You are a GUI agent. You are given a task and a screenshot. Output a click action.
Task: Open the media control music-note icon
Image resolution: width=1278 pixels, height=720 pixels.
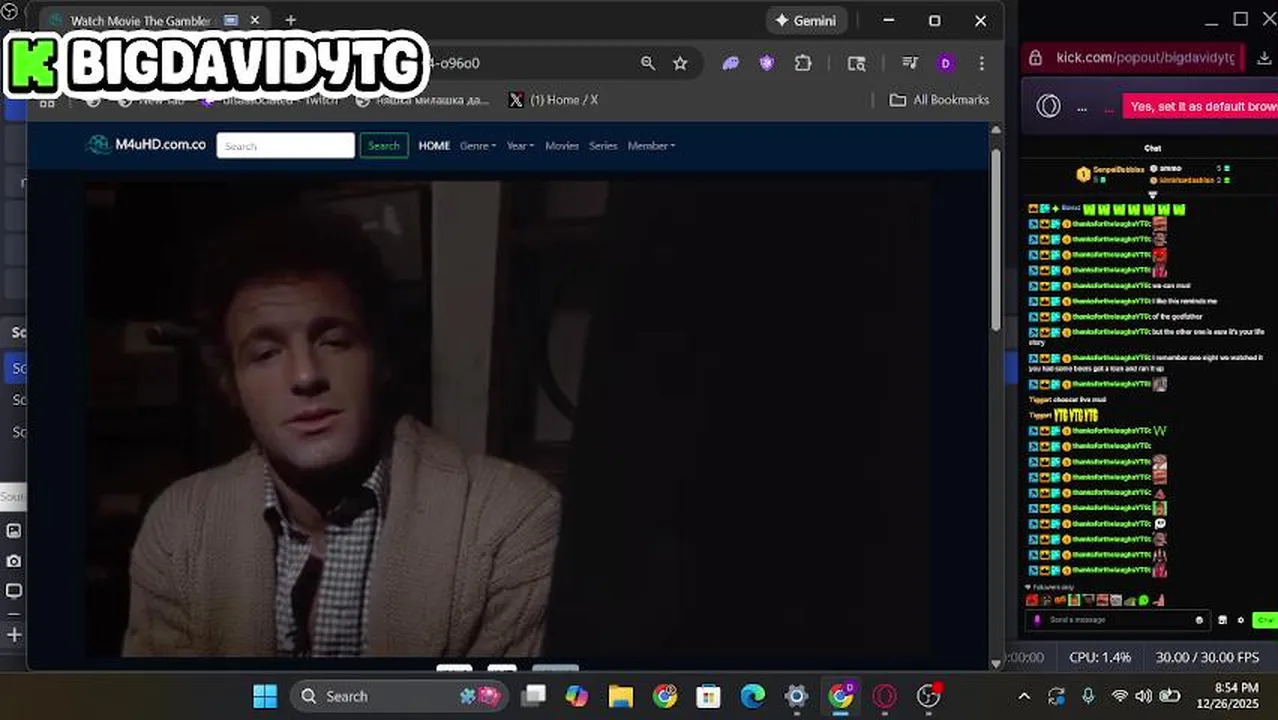(x=909, y=63)
